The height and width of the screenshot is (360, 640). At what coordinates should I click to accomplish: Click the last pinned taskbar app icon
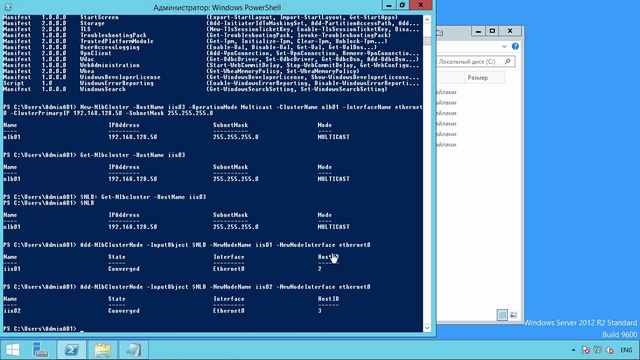point(133,350)
